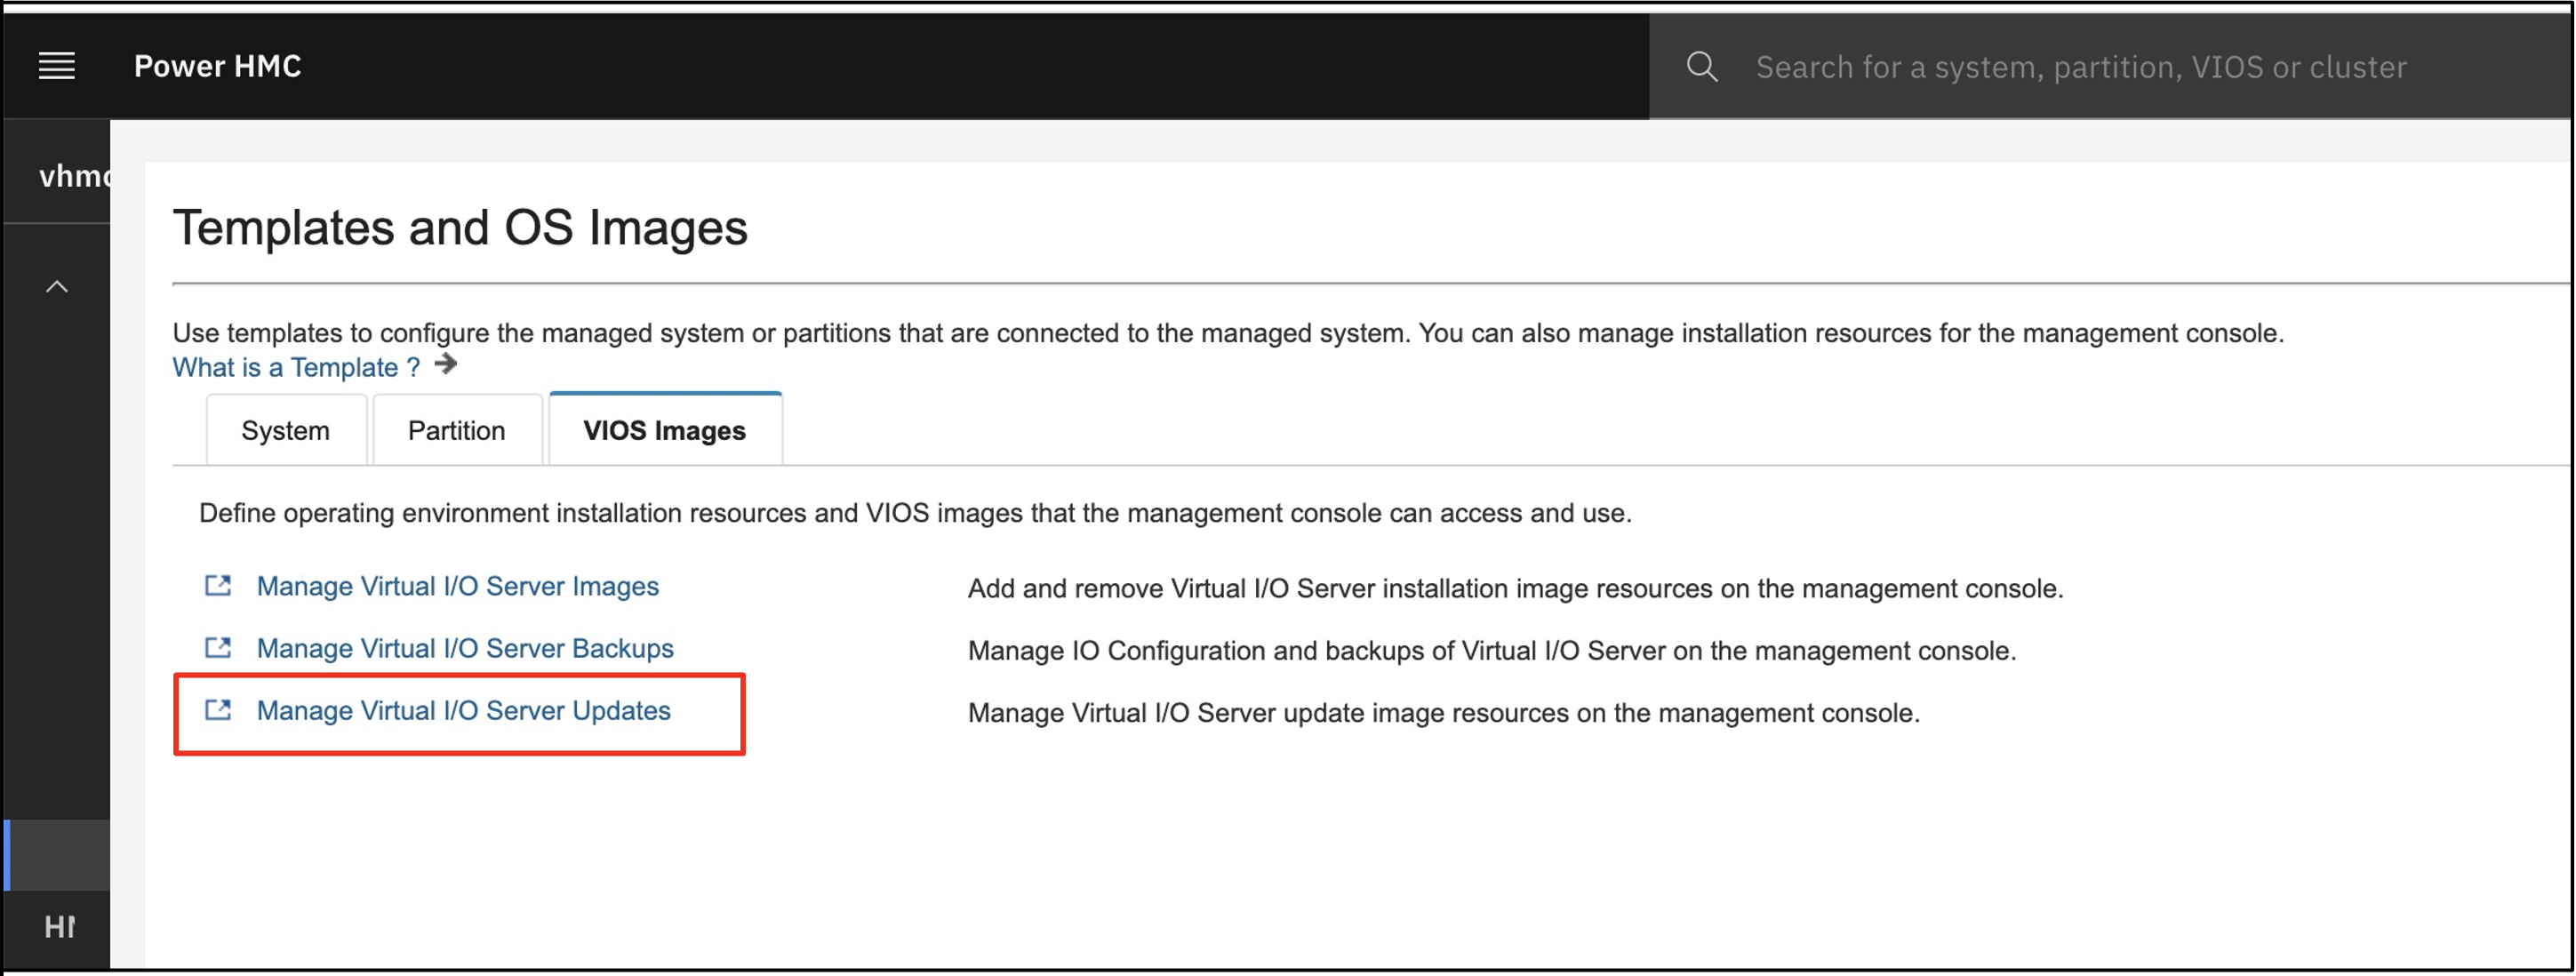Open Manage Virtual I/O Server Backups
2576x976 pixels.
tap(465, 648)
